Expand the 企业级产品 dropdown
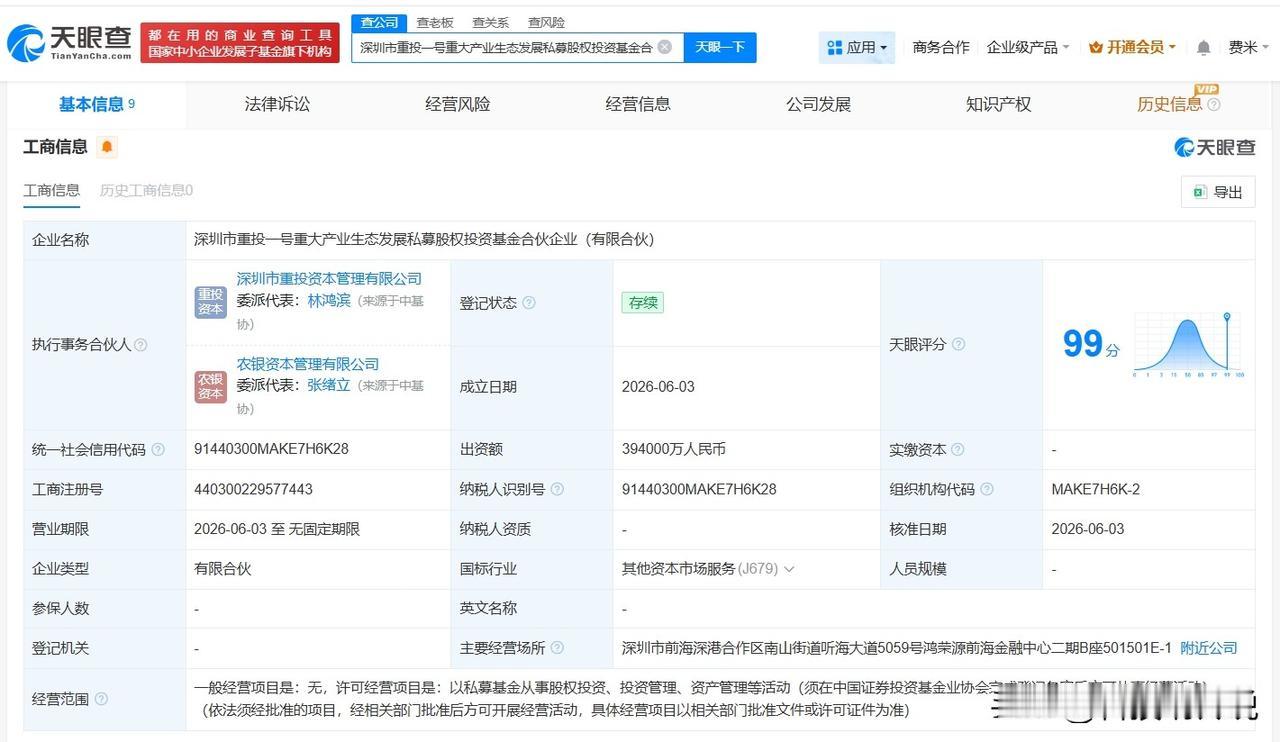 [x=1028, y=47]
